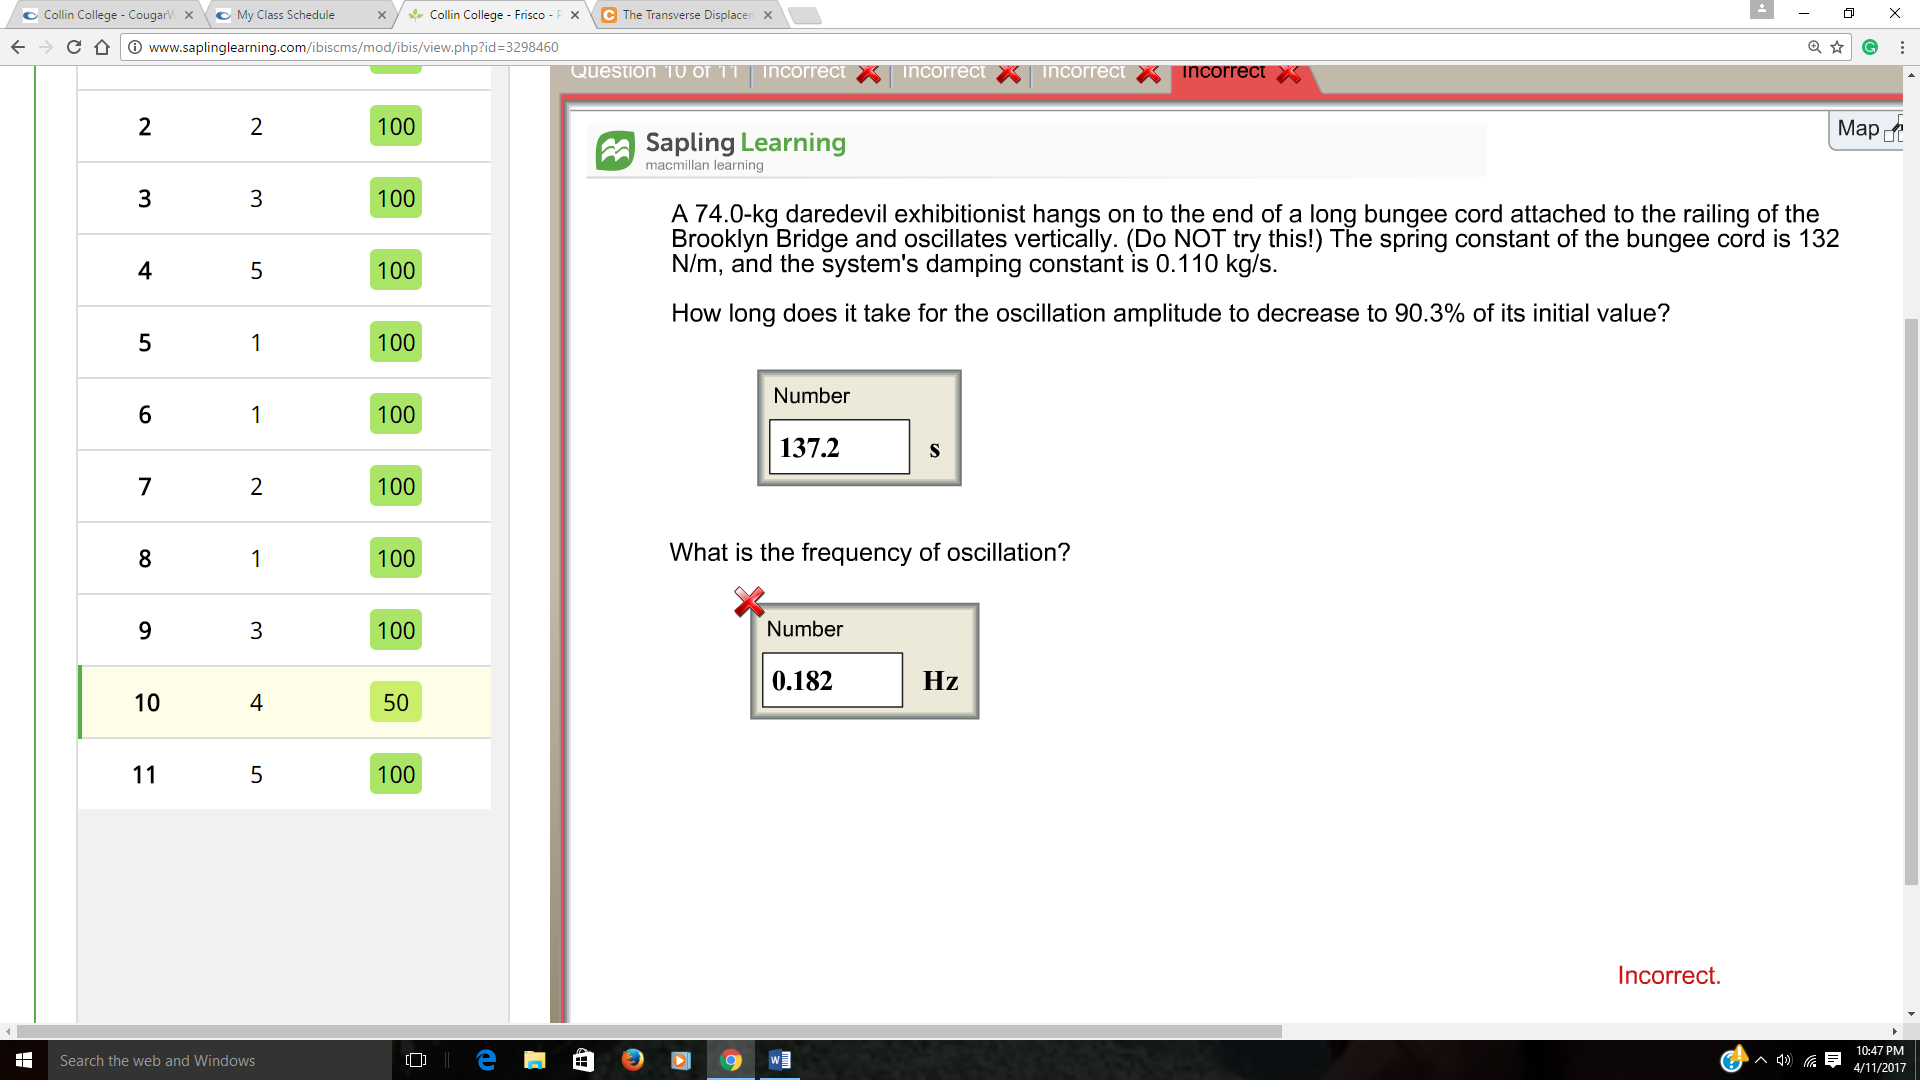This screenshot has width=1920, height=1080.
Task: Click the browser reload button
Action: [x=73, y=47]
